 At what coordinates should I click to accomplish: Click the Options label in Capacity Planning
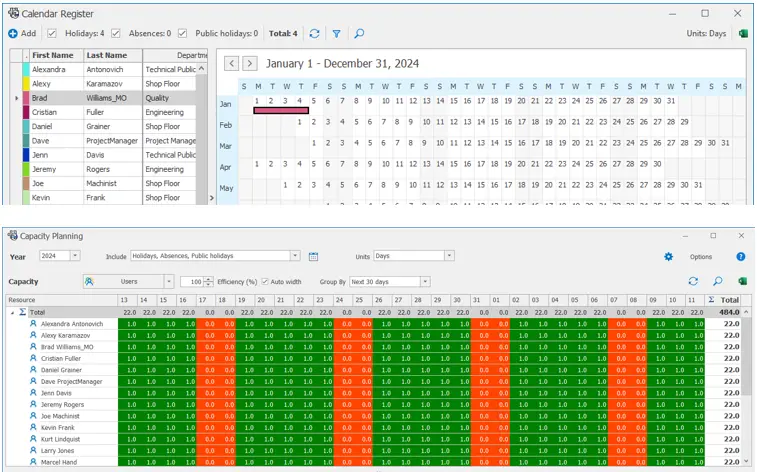[700, 257]
